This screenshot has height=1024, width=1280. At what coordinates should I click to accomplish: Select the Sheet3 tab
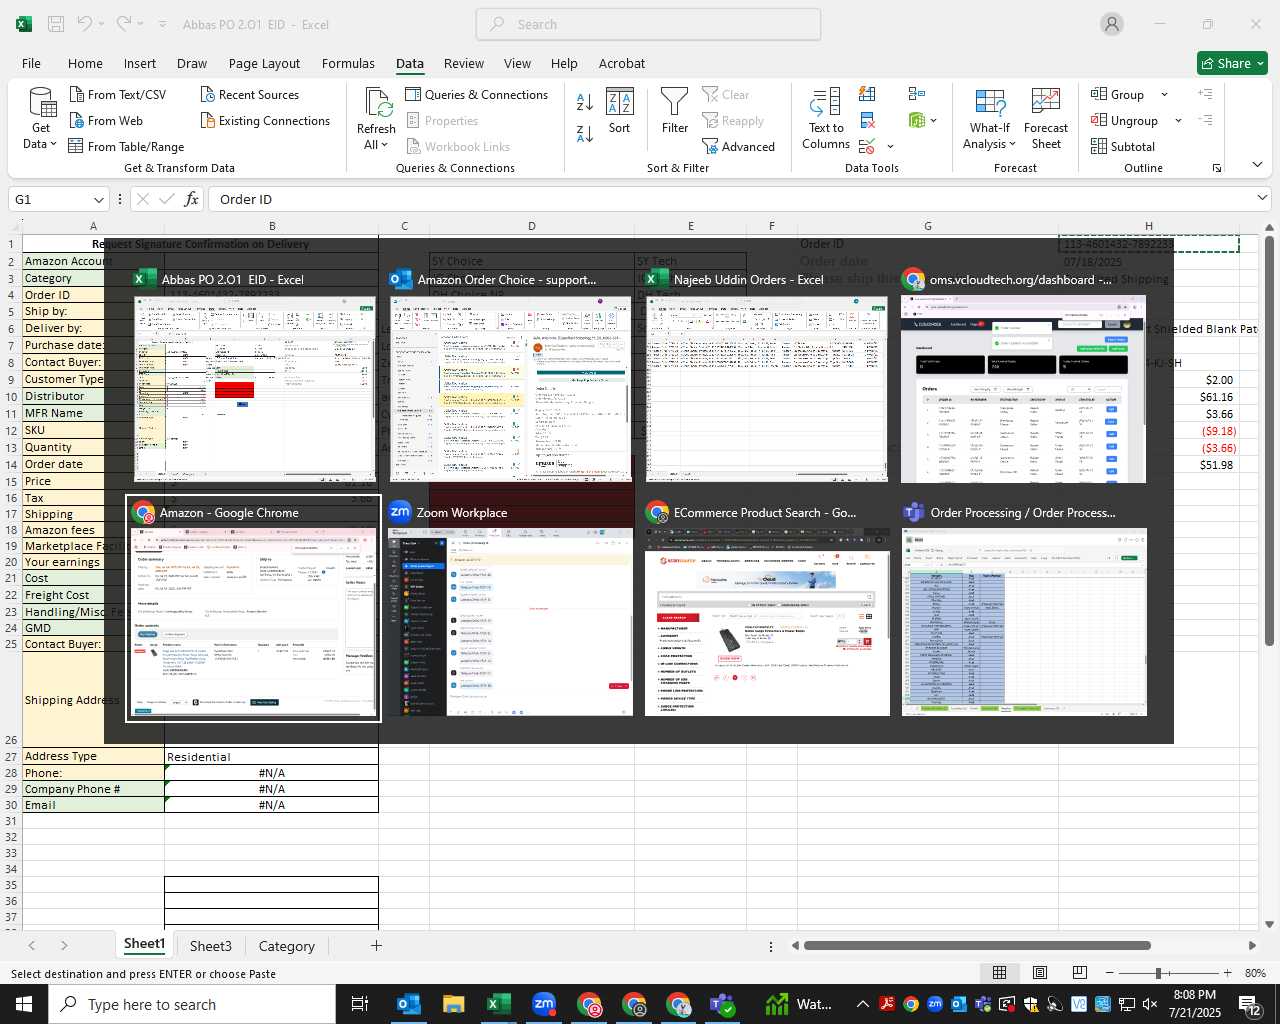(x=210, y=946)
